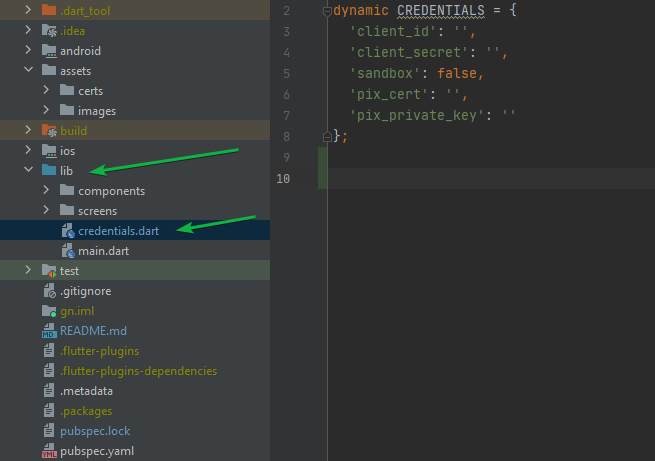Expand the certs folder
This screenshot has width=655, height=461.
[46, 90]
